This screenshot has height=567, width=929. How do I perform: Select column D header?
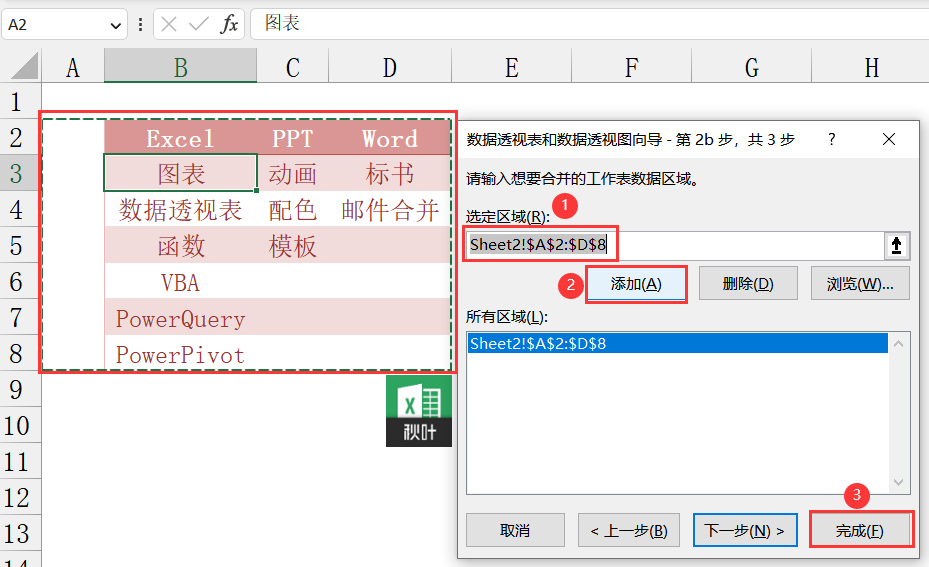(390, 68)
